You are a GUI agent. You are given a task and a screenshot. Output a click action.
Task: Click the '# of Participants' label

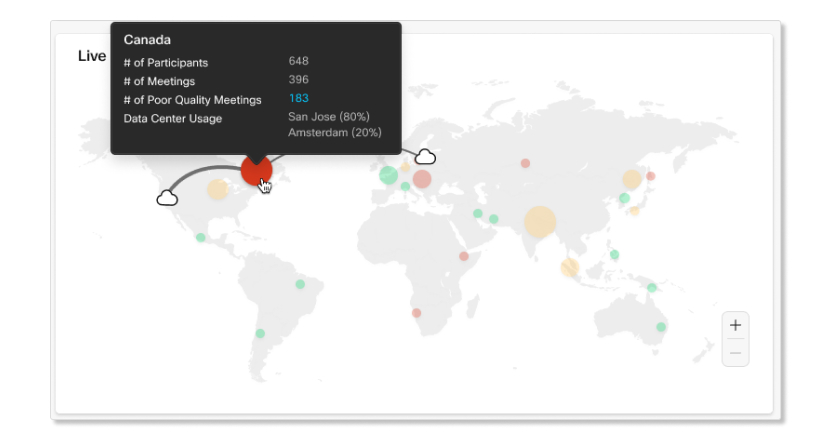point(166,63)
